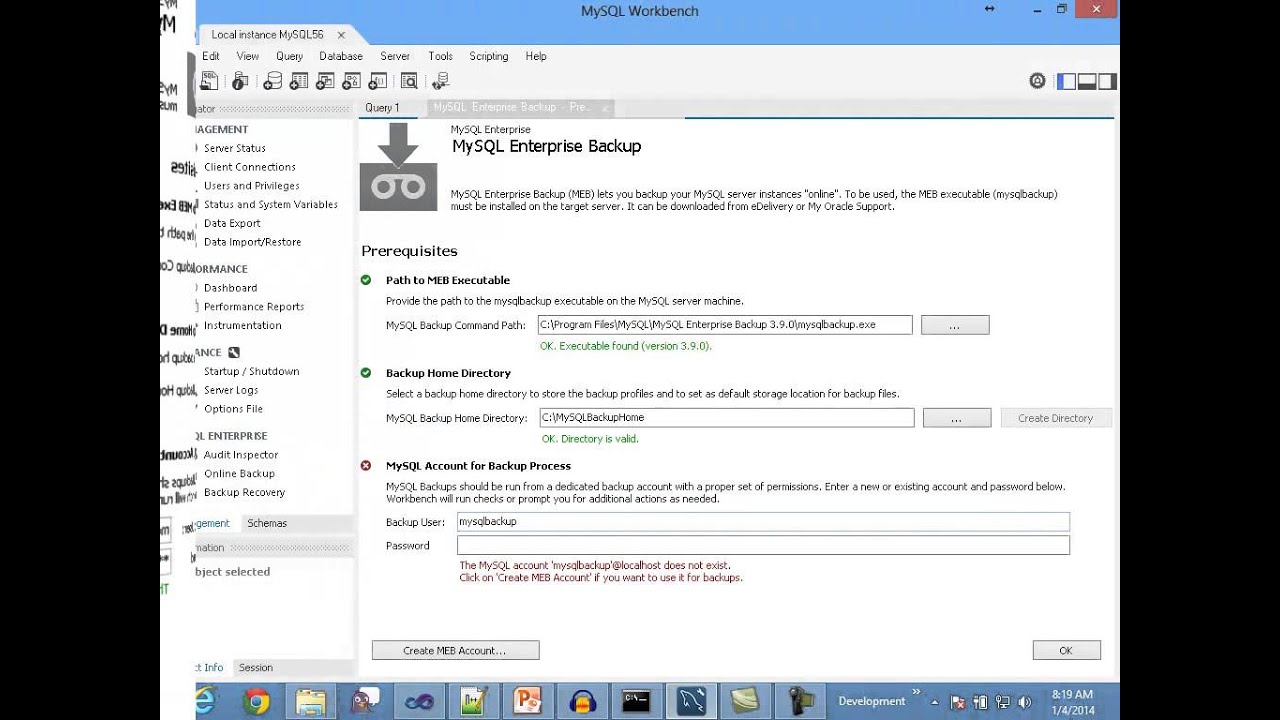Open Online Backup in navigator
The width and height of the screenshot is (1280, 720).
point(239,474)
